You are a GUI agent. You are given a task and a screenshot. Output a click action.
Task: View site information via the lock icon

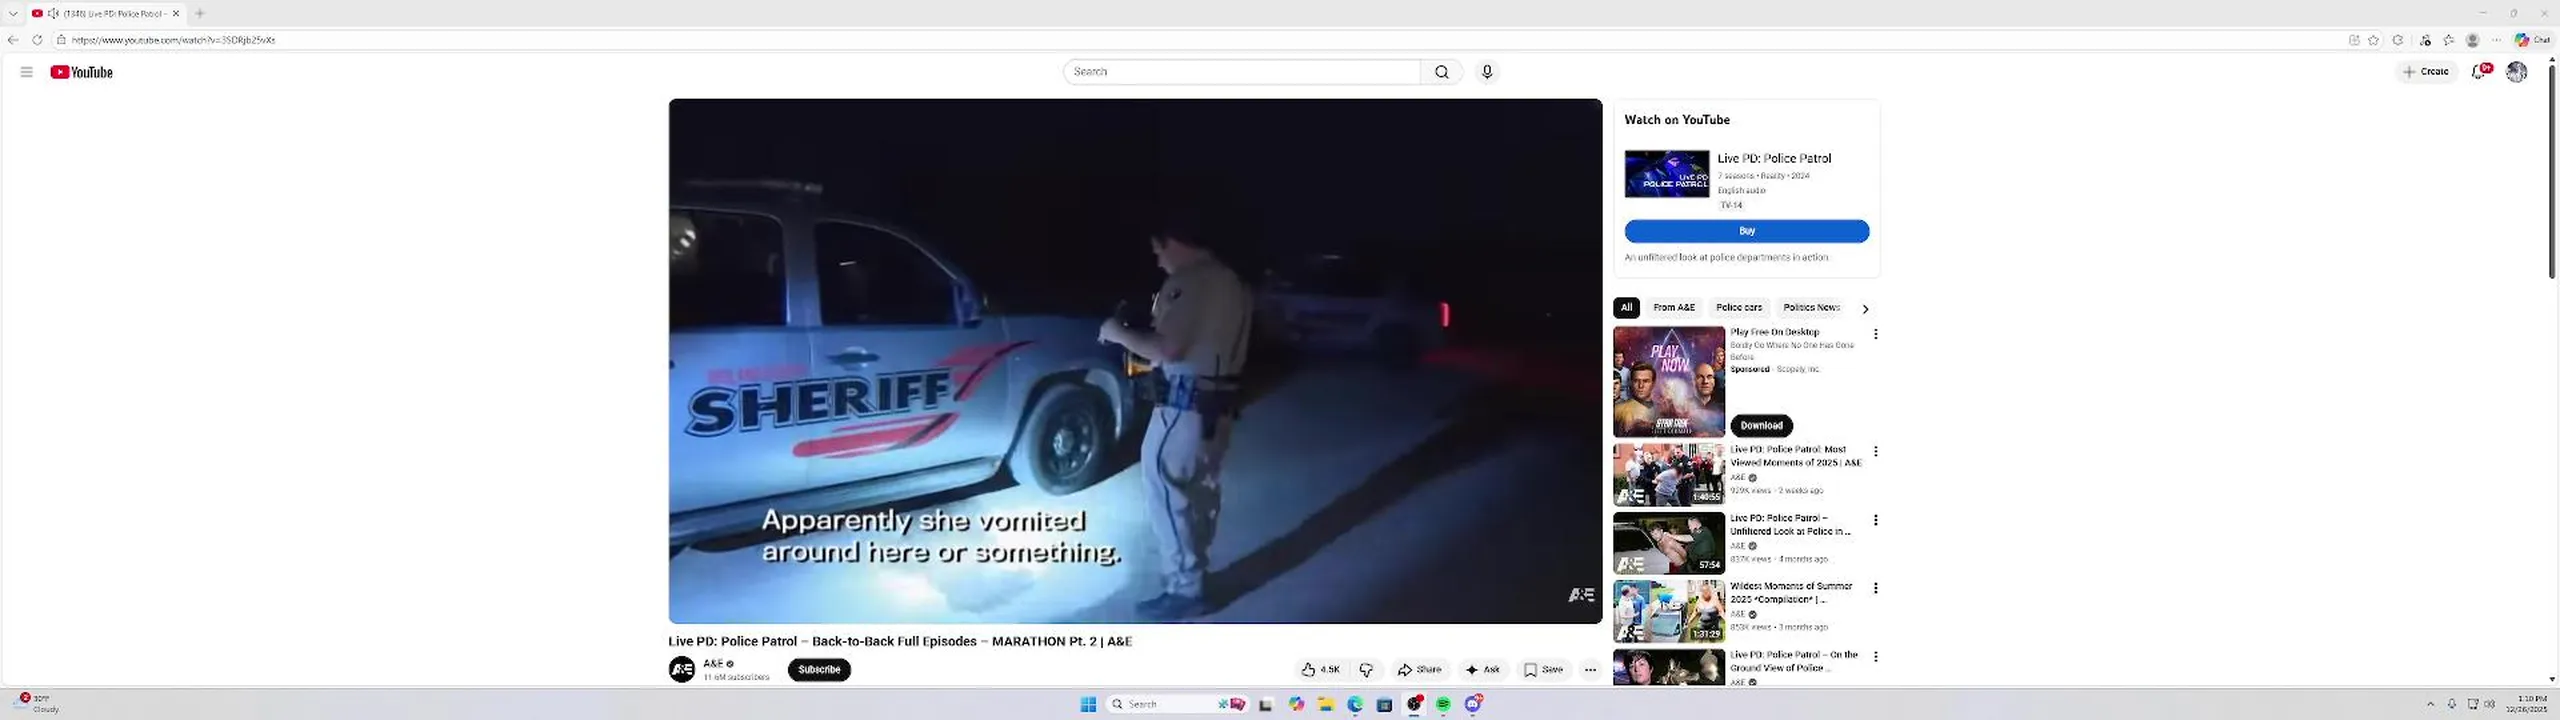[x=61, y=40]
